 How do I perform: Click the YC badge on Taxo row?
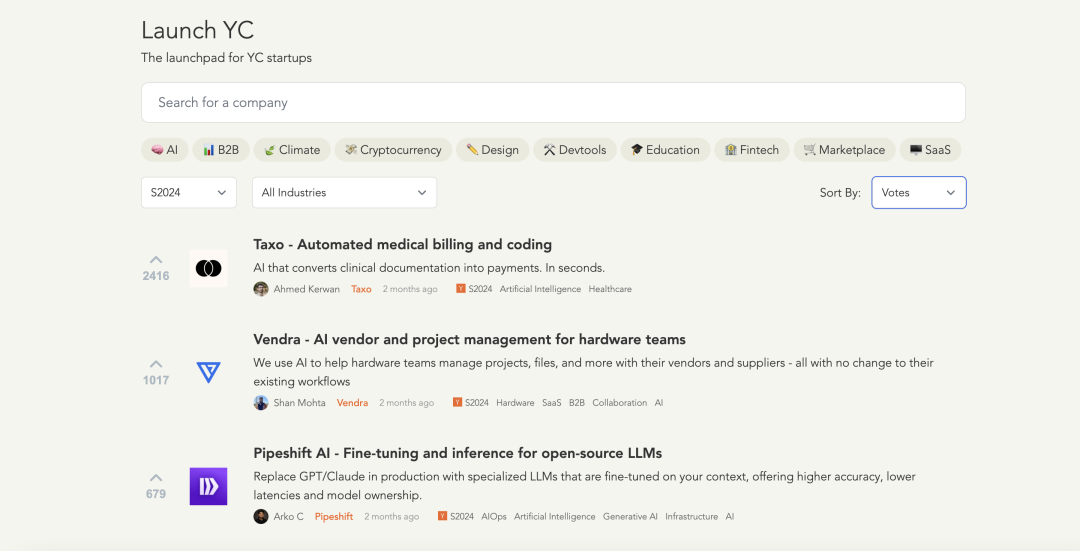click(x=460, y=289)
